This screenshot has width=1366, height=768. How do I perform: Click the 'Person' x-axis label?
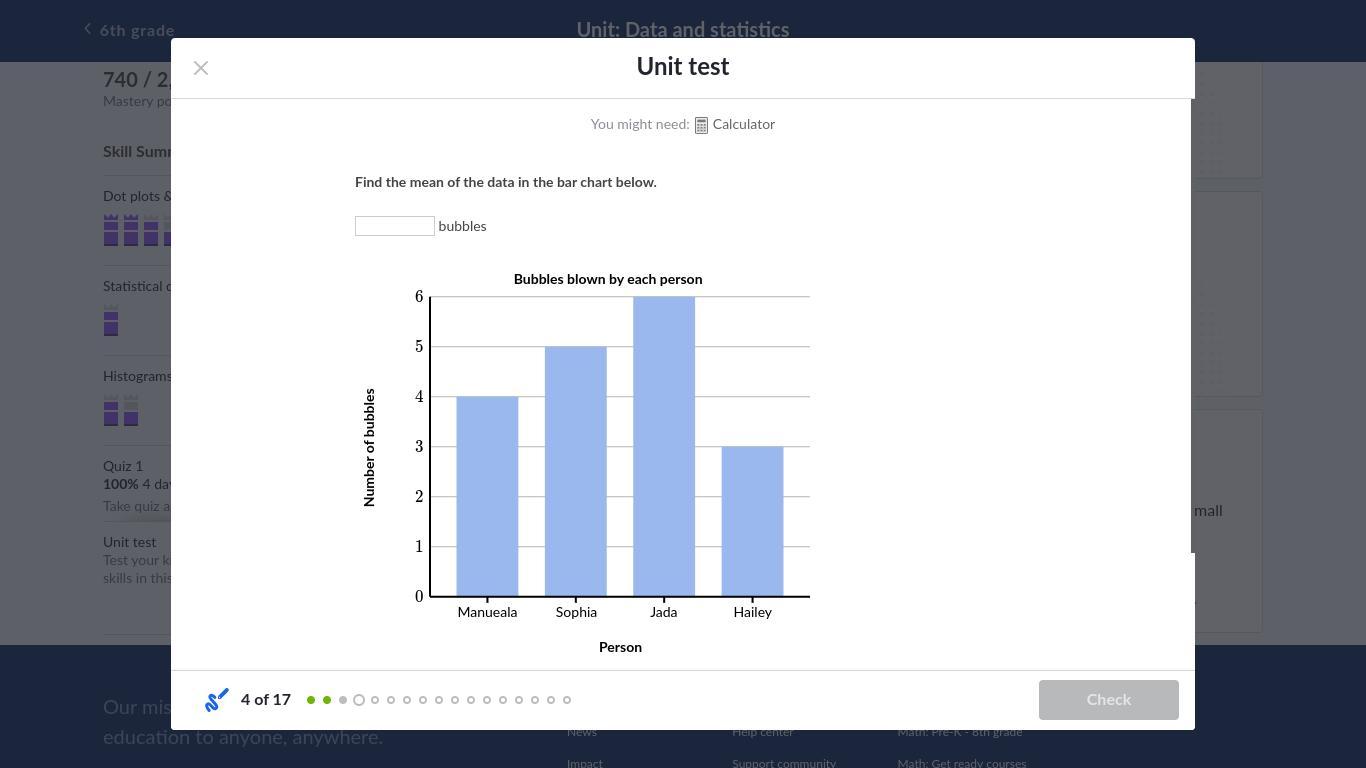(620, 648)
